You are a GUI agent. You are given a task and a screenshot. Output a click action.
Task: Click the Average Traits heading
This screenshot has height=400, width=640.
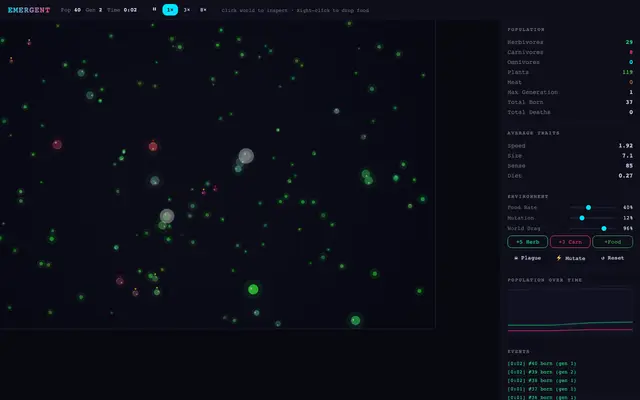(533, 133)
